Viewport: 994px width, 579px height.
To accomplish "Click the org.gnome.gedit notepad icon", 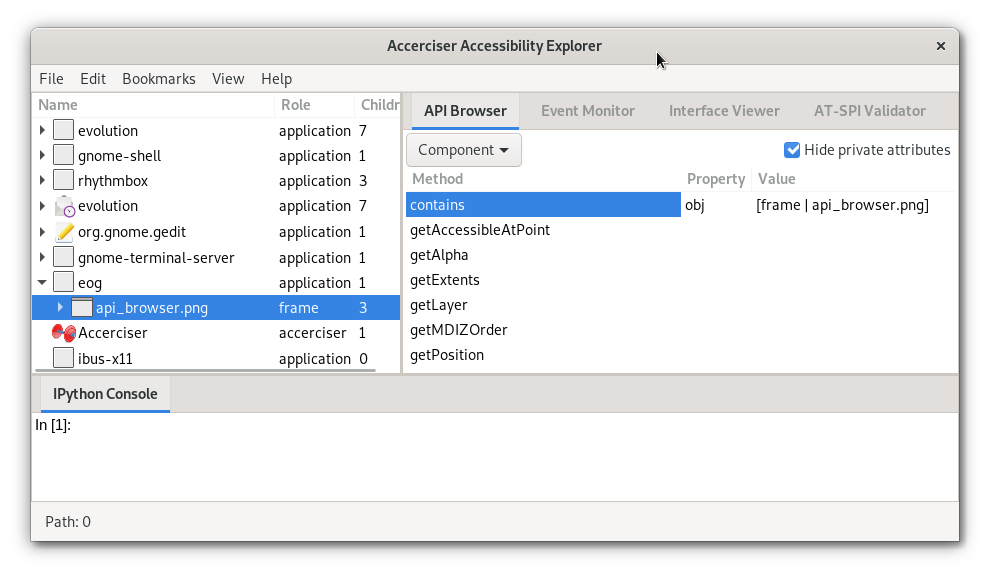I will tap(64, 232).
